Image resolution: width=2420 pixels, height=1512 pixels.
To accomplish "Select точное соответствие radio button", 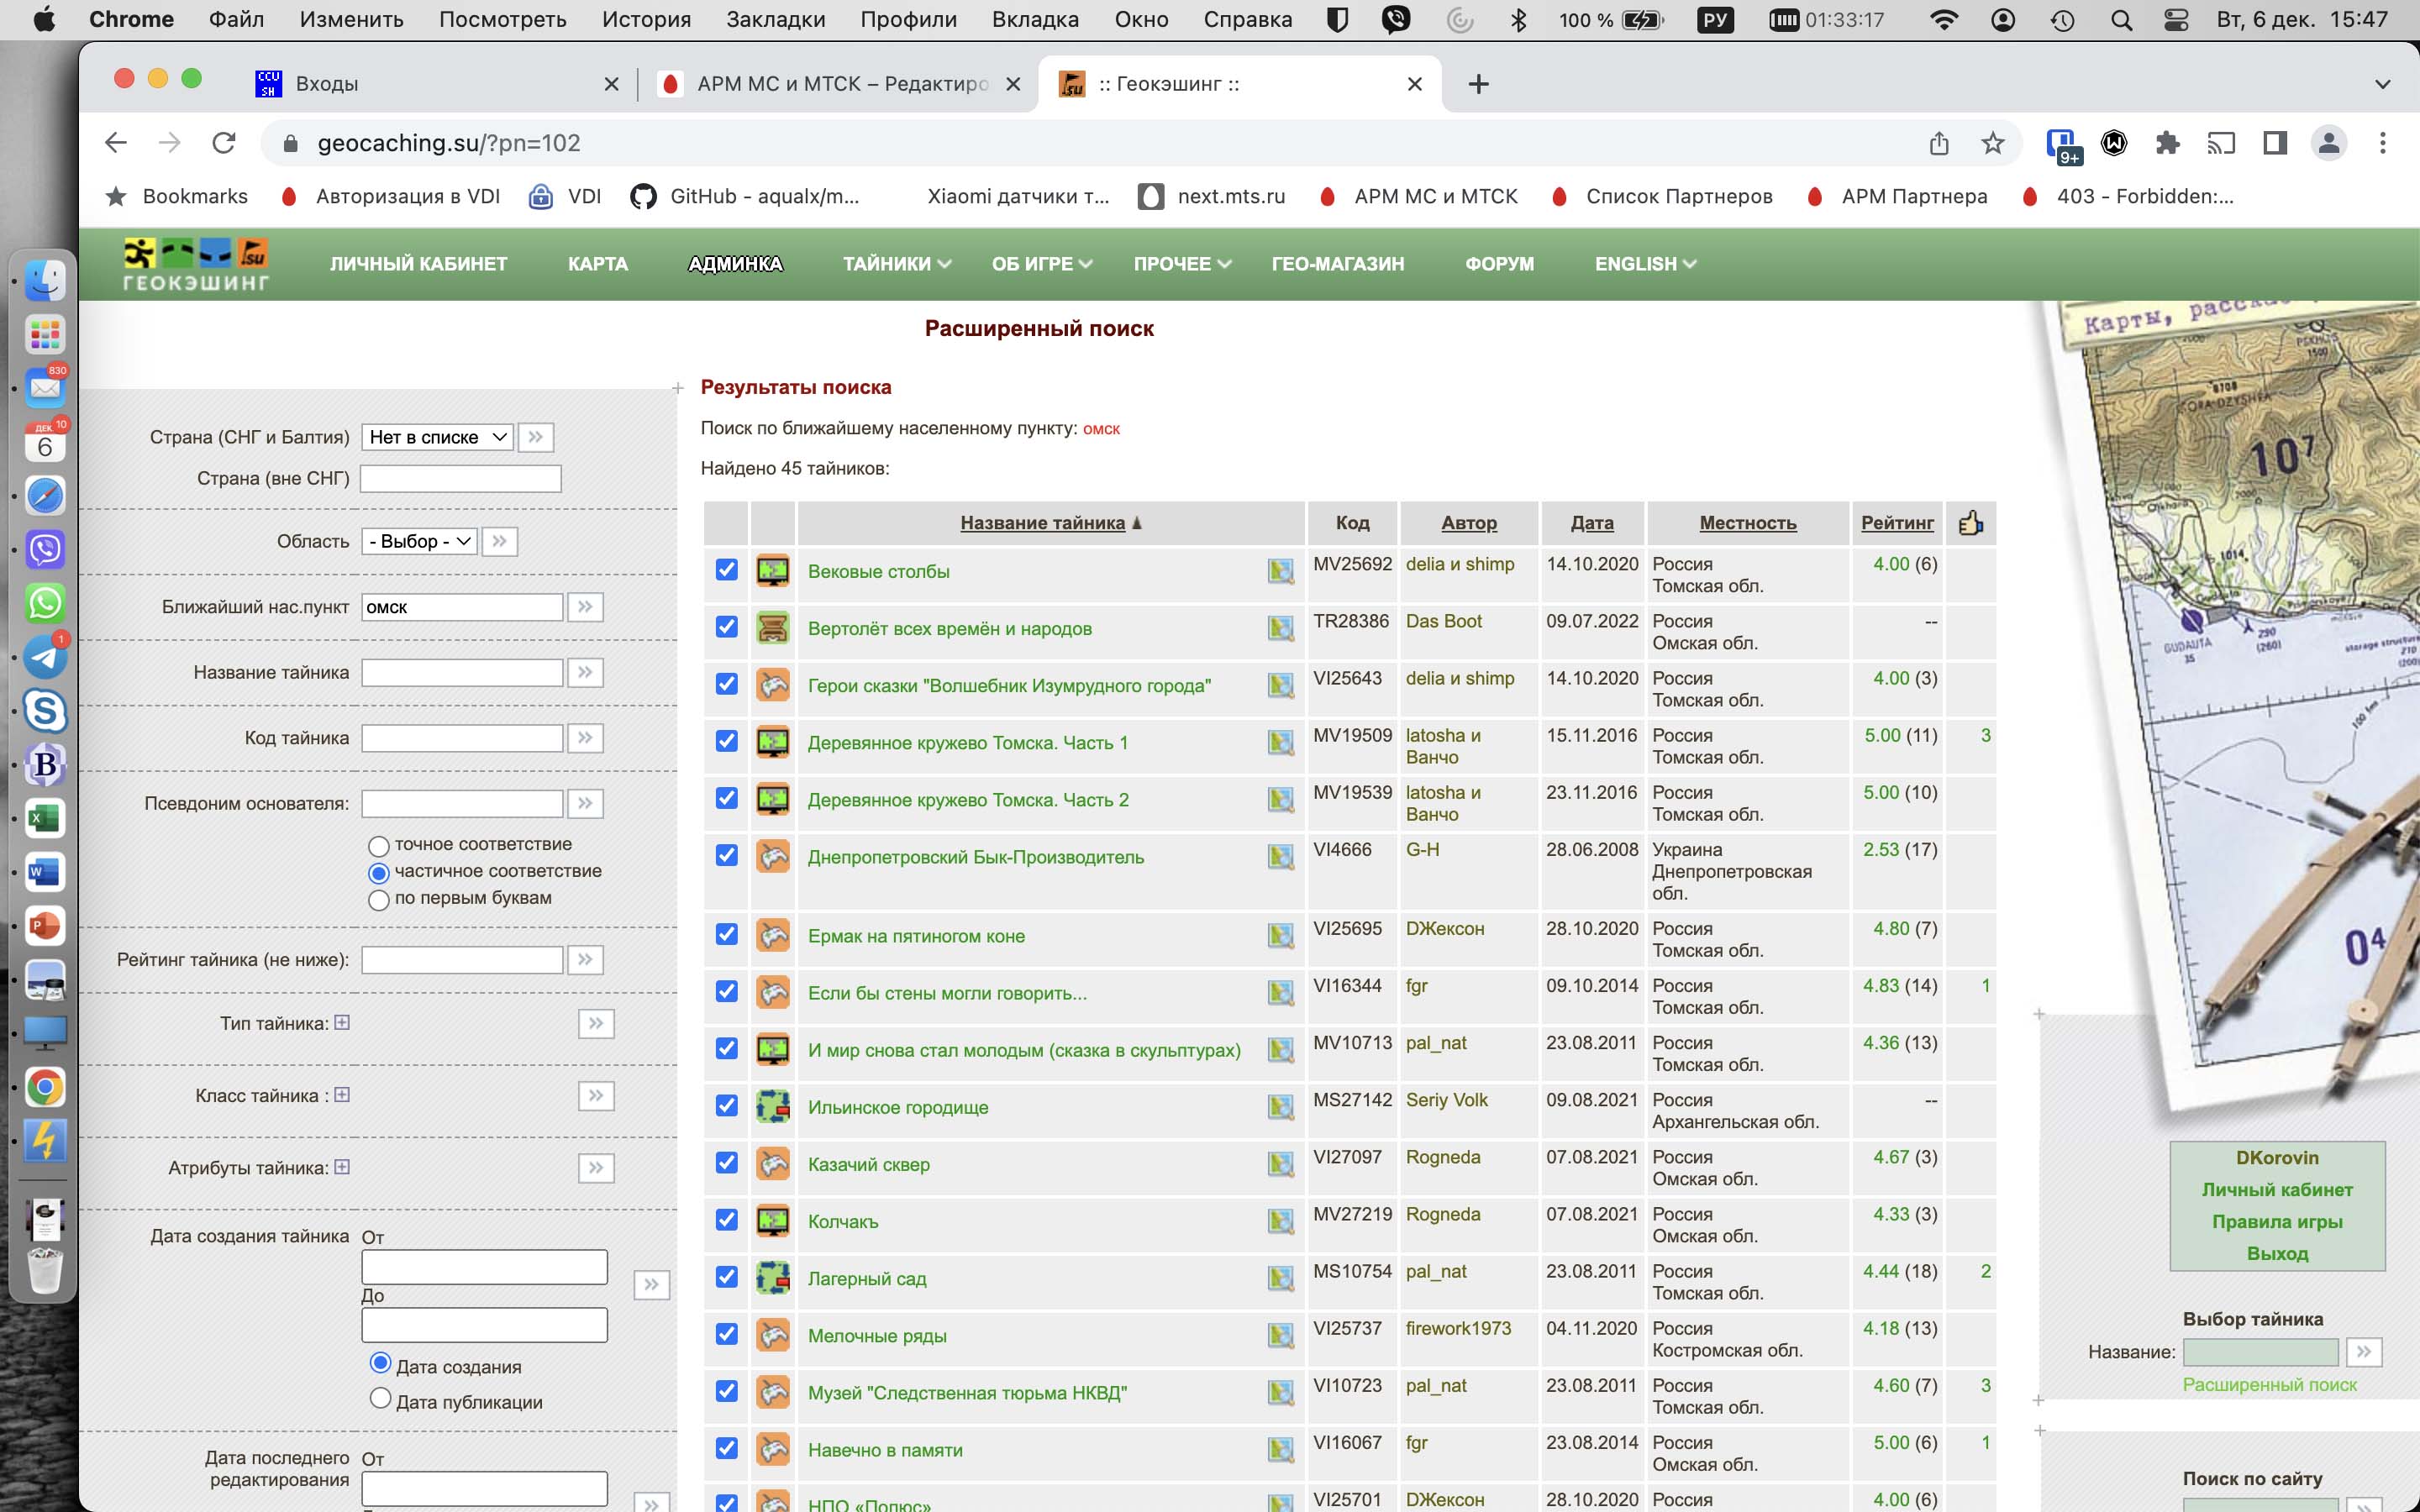I will pos(378,846).
